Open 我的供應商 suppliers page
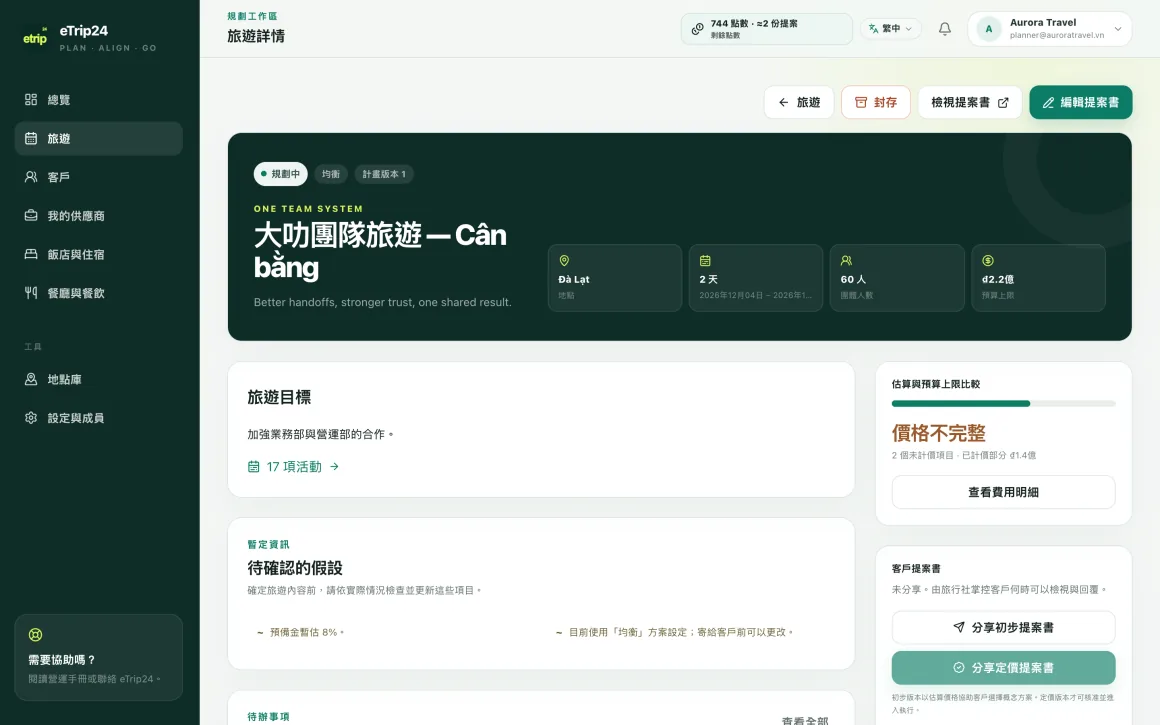 pyautogui.click(x=98, y=215)
